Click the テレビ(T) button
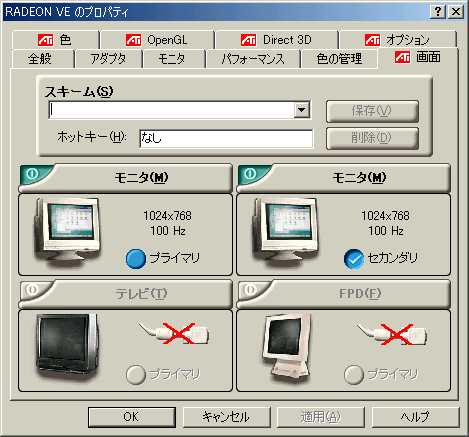Viewport: 469px width, 437px height. click(x=125, y=294)
